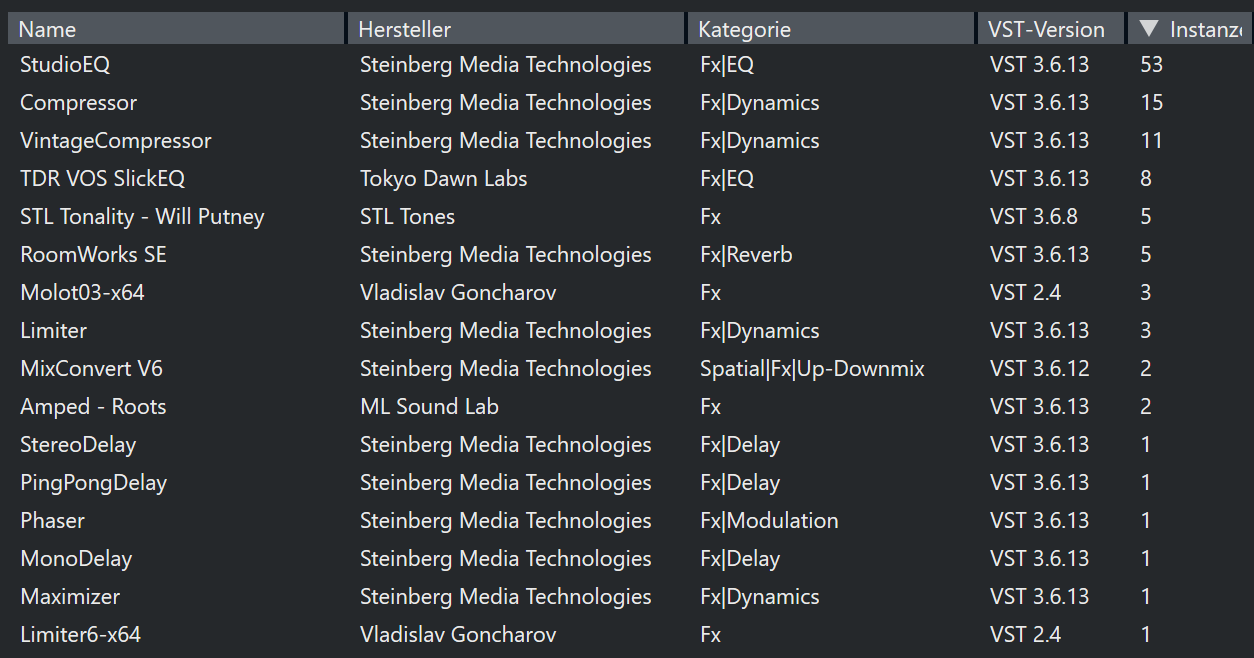Select the StereoDelay plugin entry
Image resolution: width=1254 pixels, height=658 pixels.
click(78, 445)
